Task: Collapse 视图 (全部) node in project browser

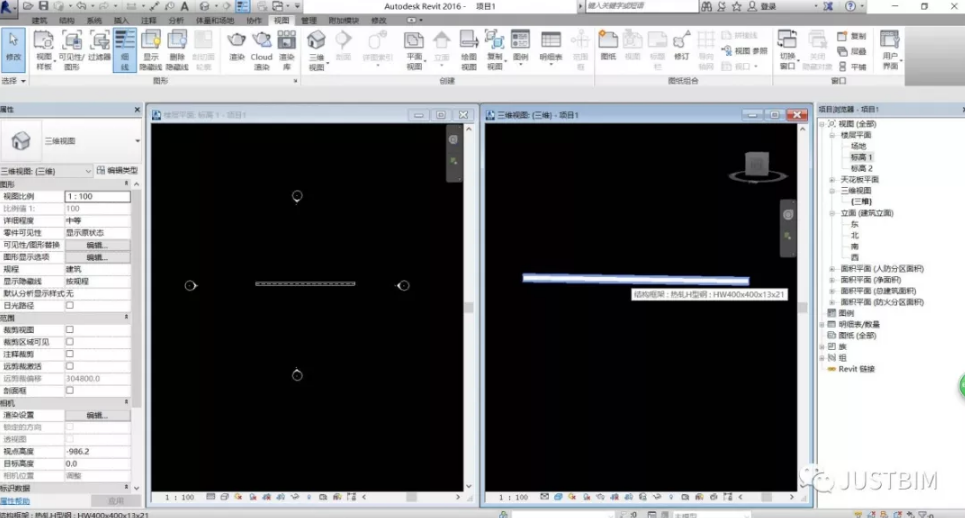Action: 822,124
